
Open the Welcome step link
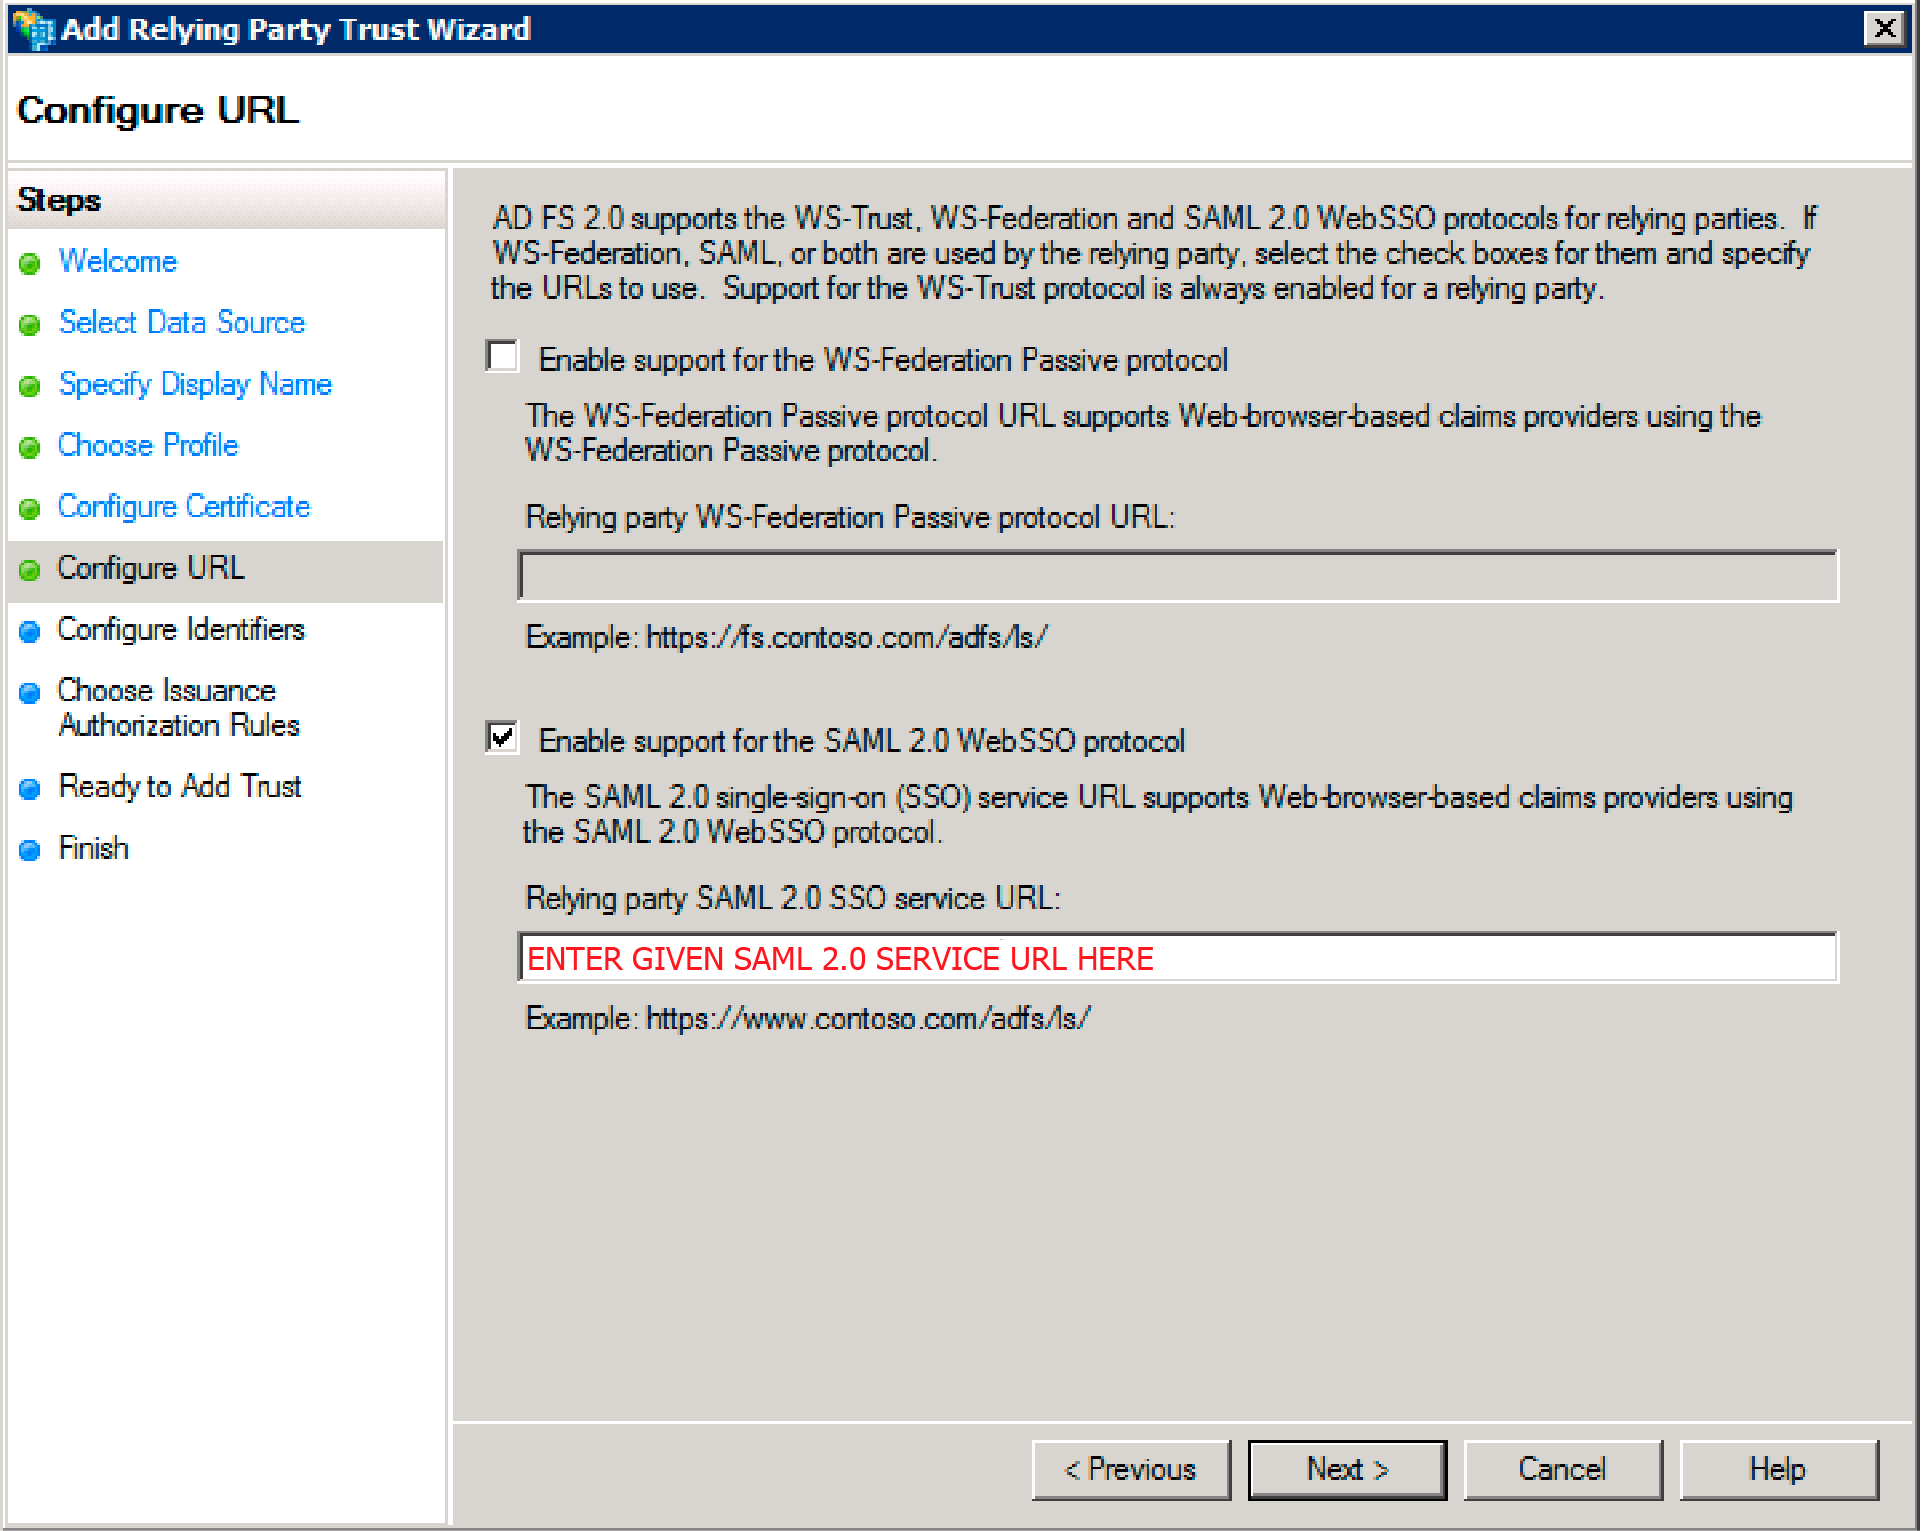118,262
